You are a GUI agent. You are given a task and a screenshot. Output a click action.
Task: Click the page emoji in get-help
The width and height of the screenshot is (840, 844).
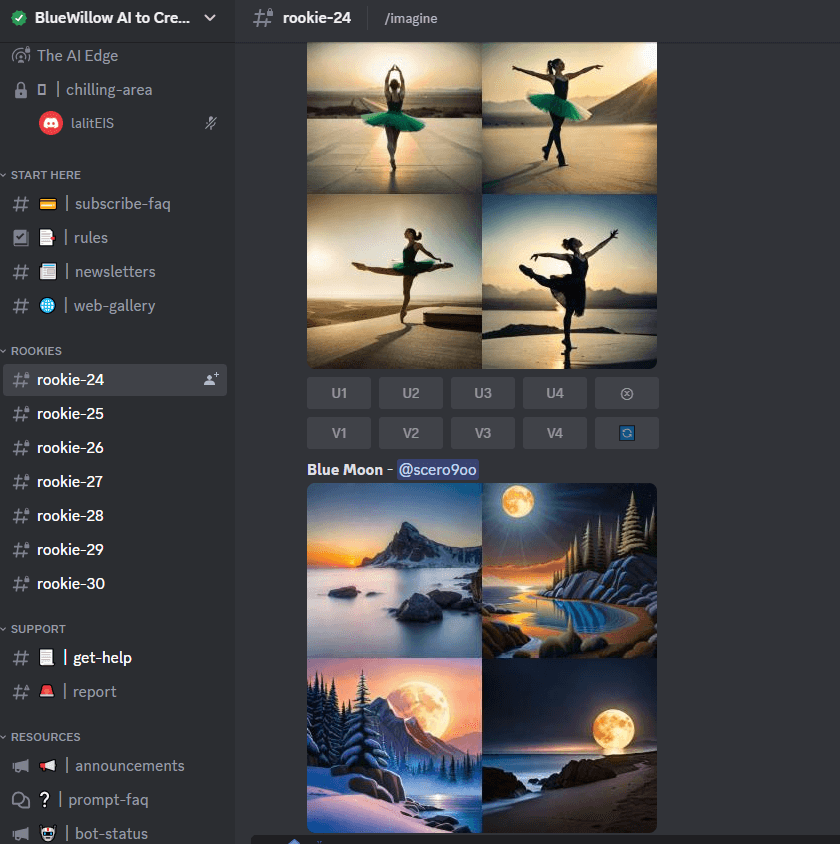[x=47, y=658]
